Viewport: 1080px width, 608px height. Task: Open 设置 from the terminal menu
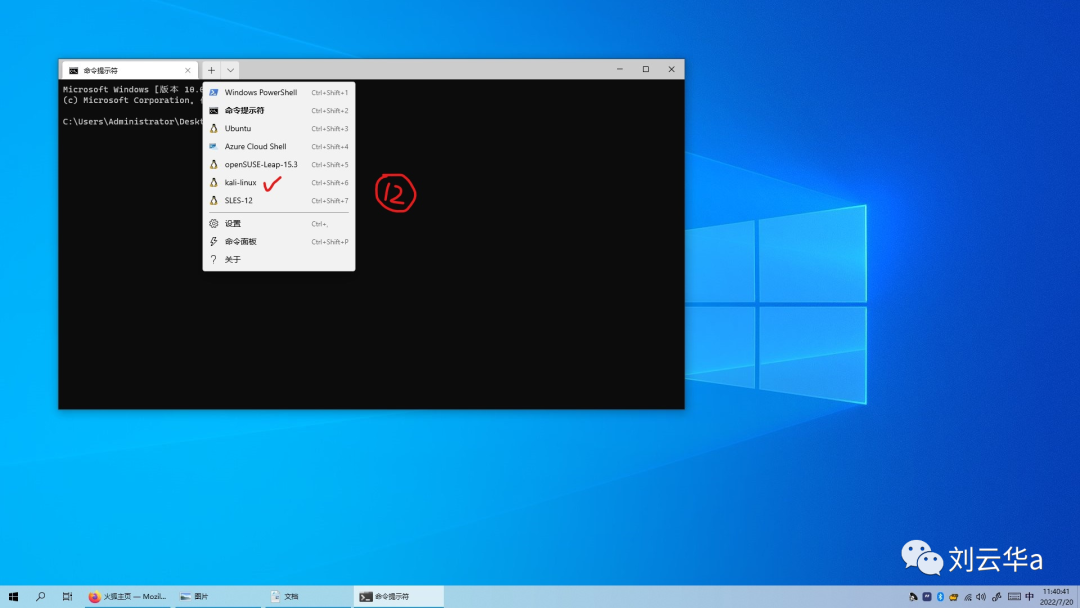pos(279,224)
